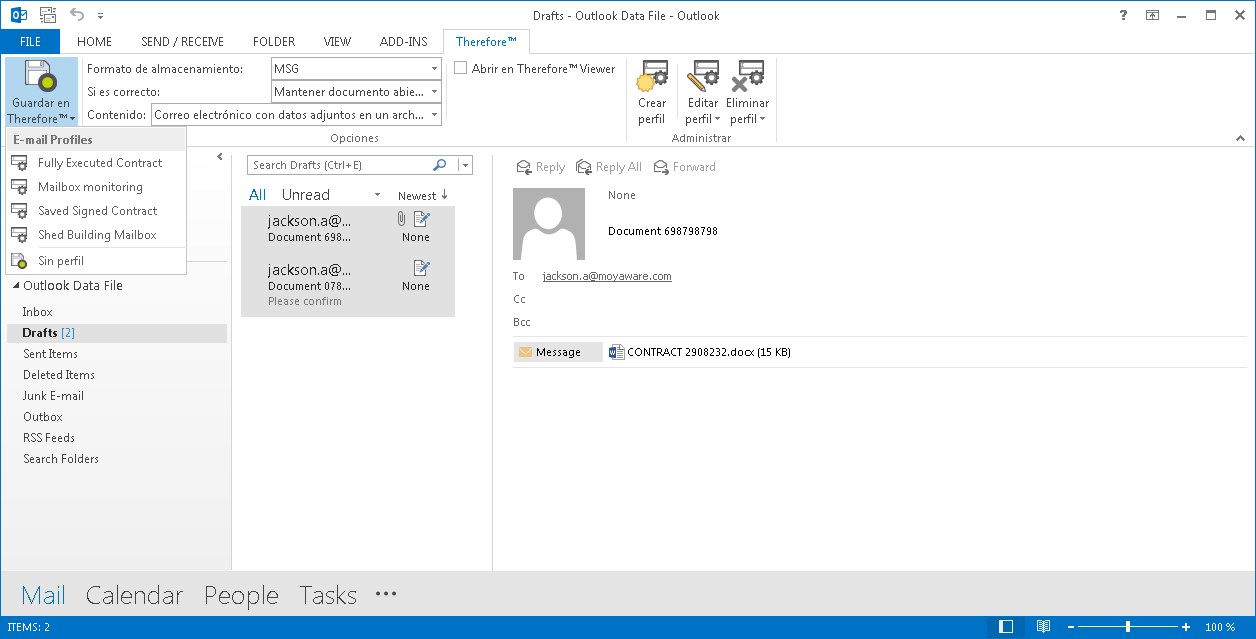Click the Eliminar perfil icon
Viewport: 1256px width, 639px height.
pyautogui.click(x=748, y=77)
